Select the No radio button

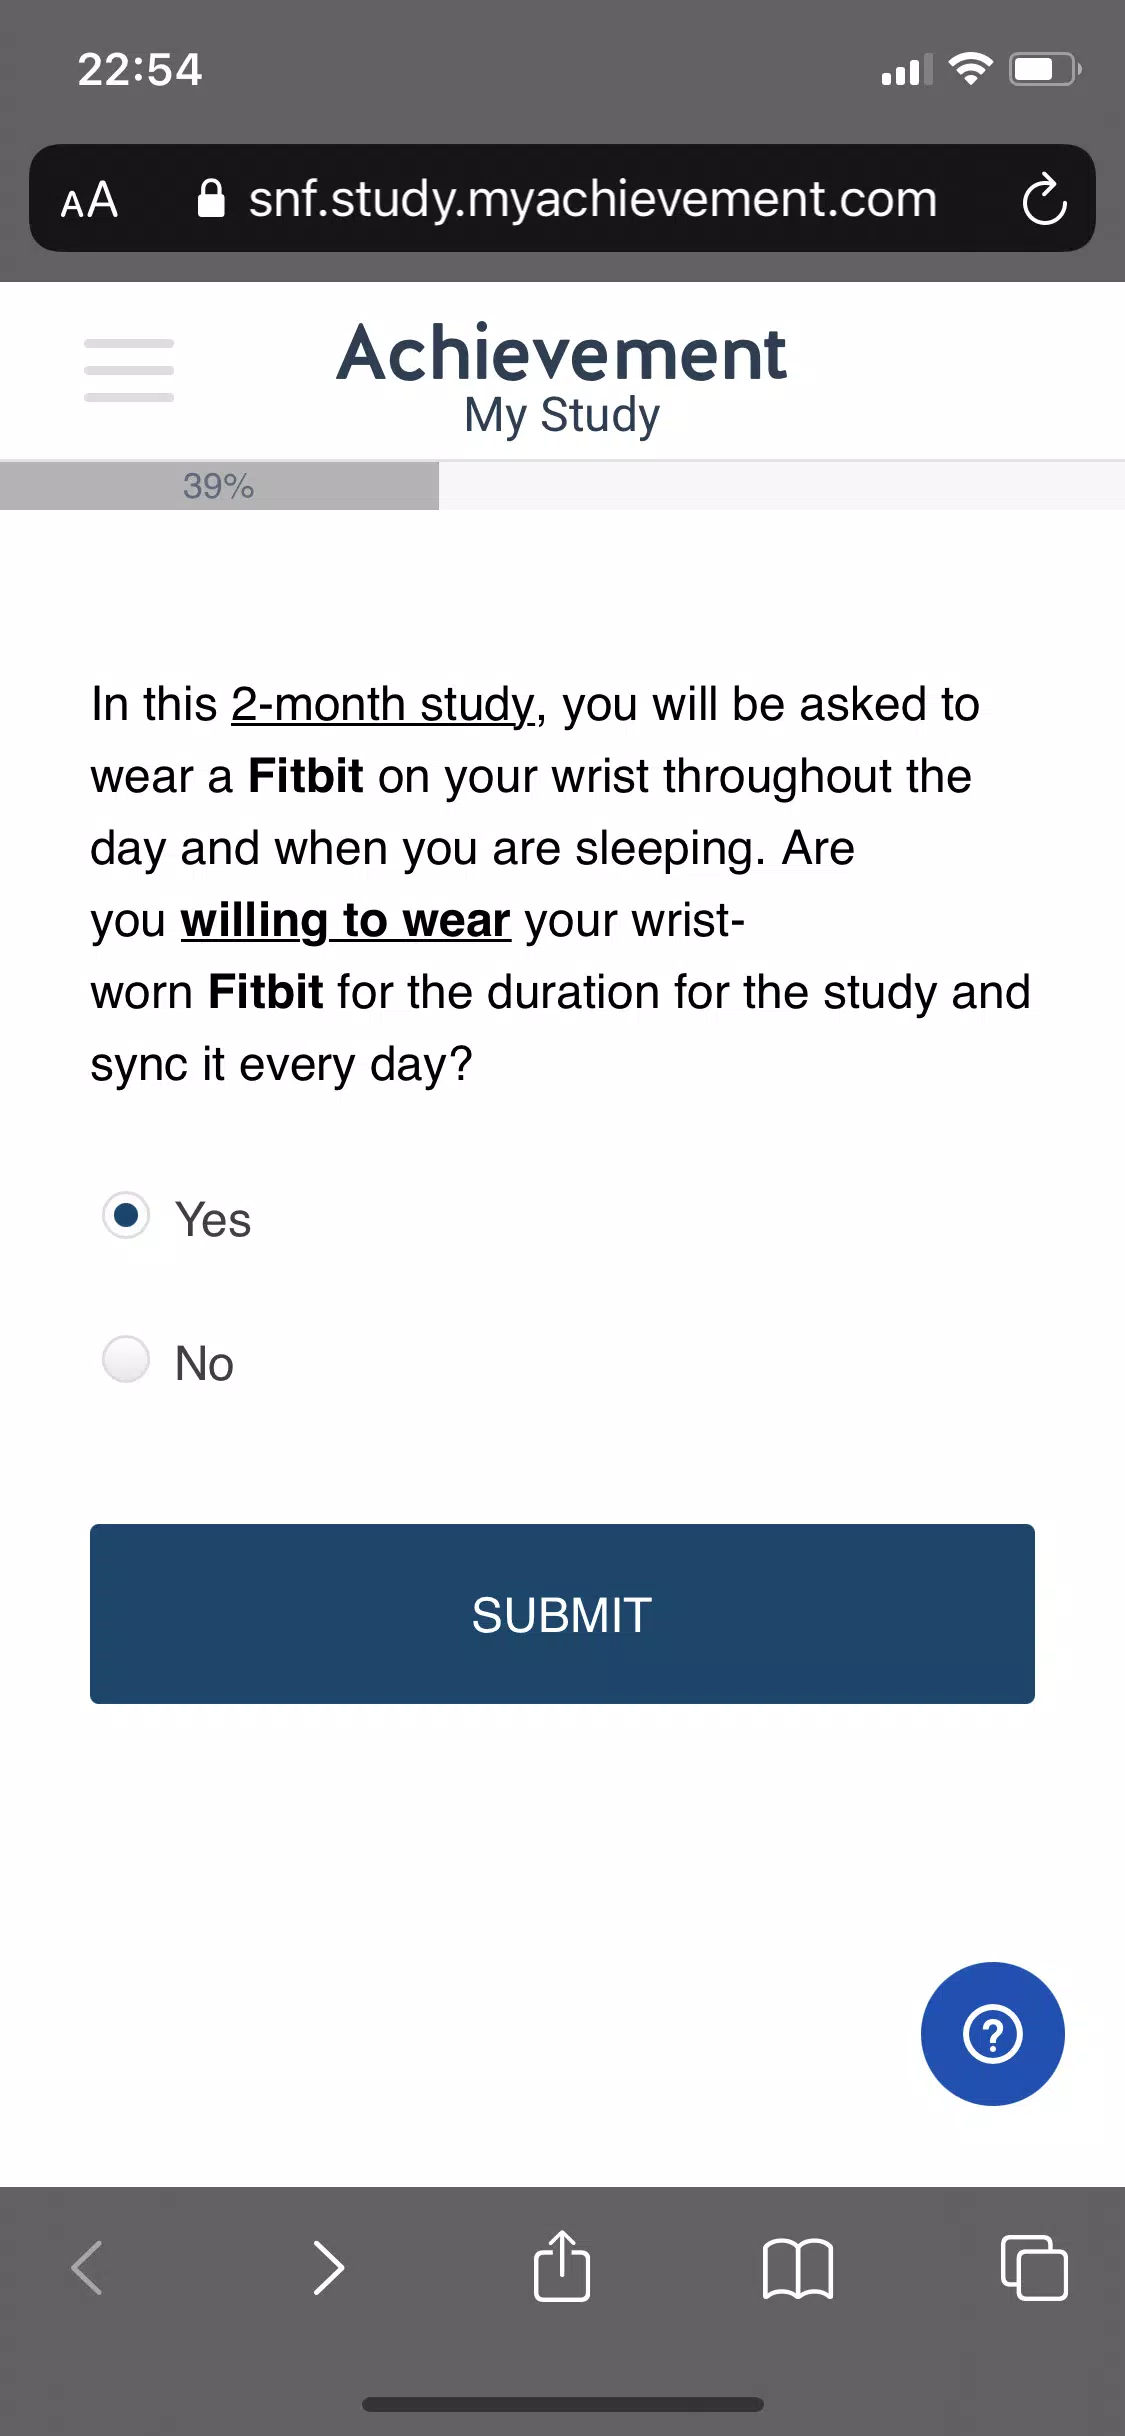(126, 1359)
